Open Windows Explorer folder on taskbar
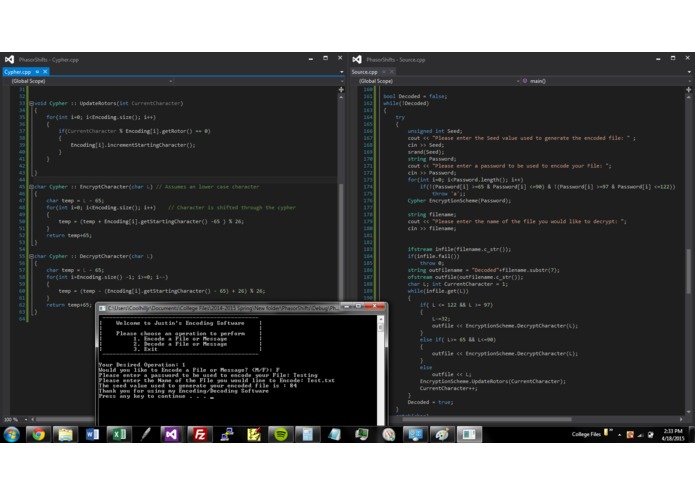 click(66, 435)
